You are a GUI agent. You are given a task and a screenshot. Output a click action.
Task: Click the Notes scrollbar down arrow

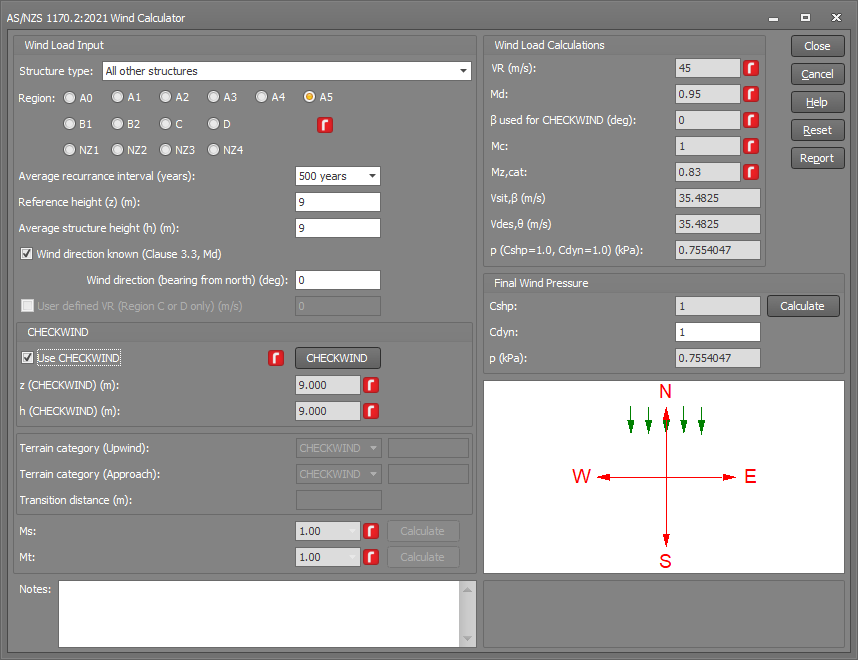coord(467,639)
